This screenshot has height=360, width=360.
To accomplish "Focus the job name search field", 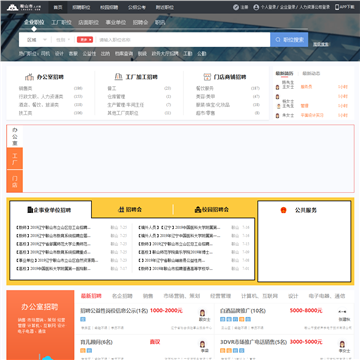I will pyautogui.click(x=183, y=40).
